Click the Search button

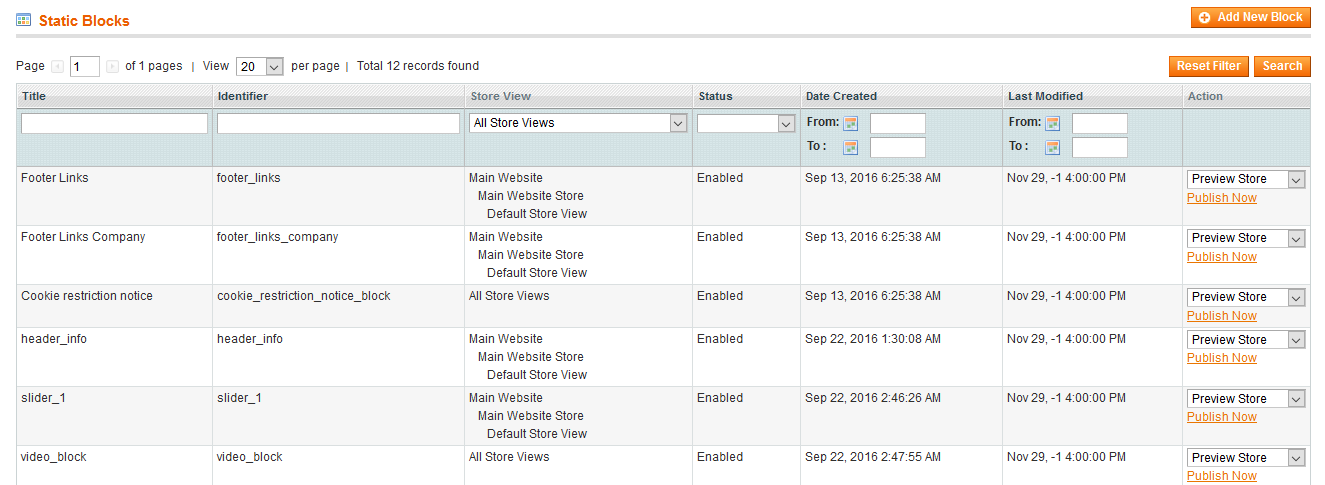1282,66
